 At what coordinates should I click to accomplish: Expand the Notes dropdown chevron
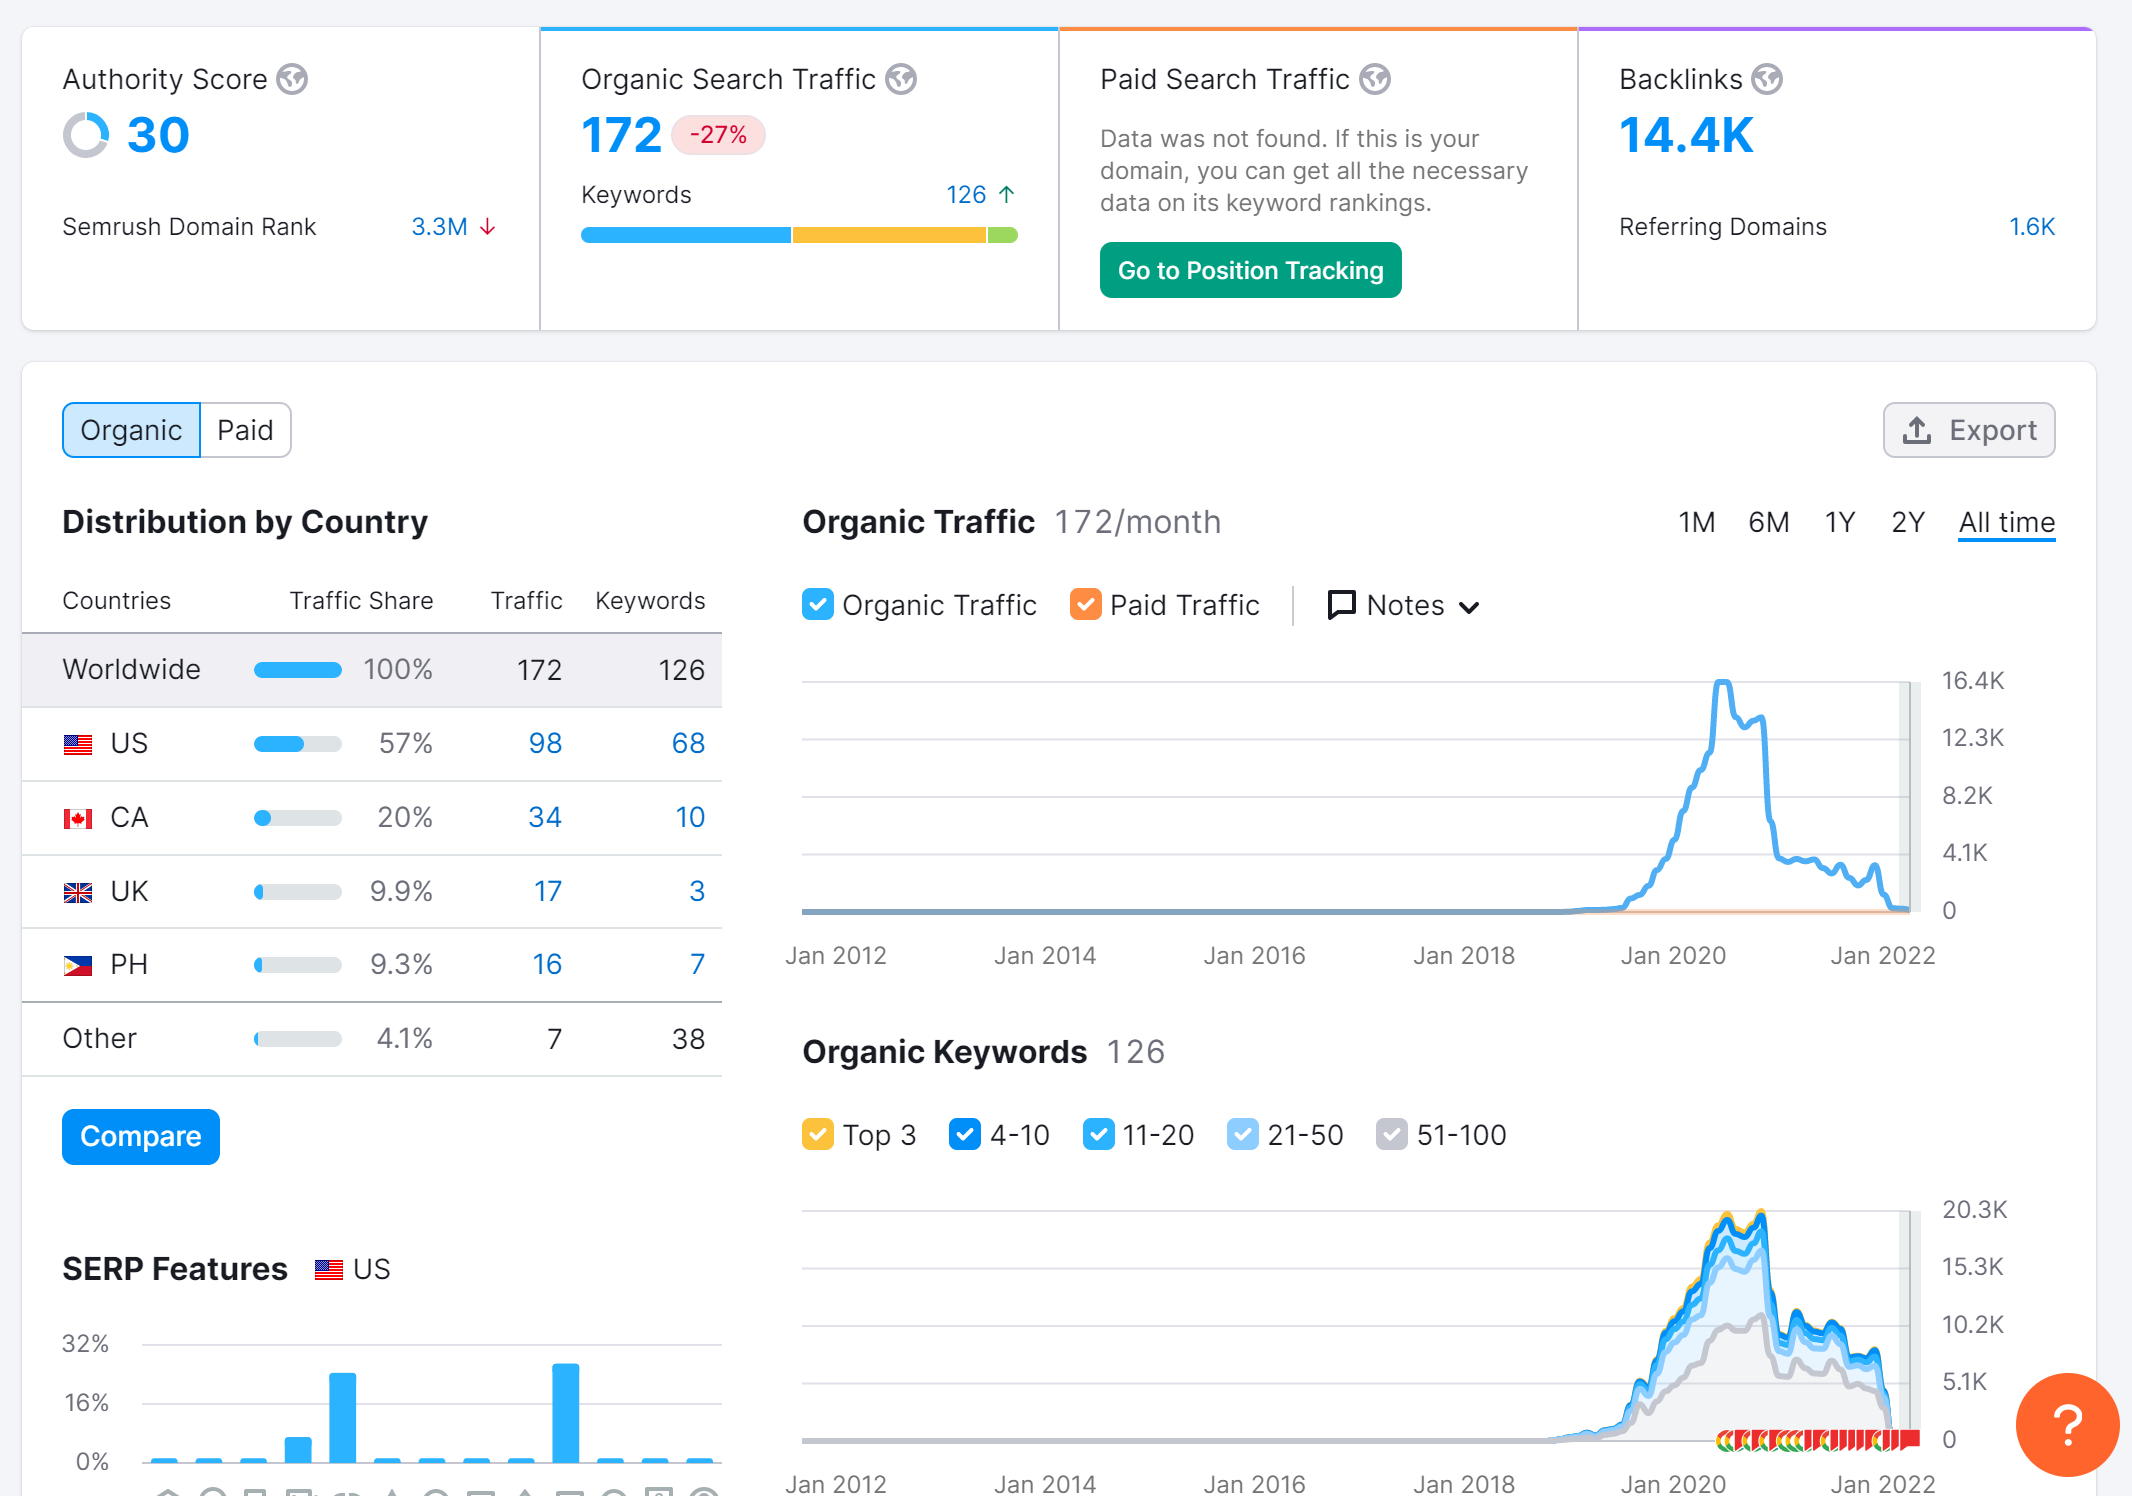coord(1469,607)
